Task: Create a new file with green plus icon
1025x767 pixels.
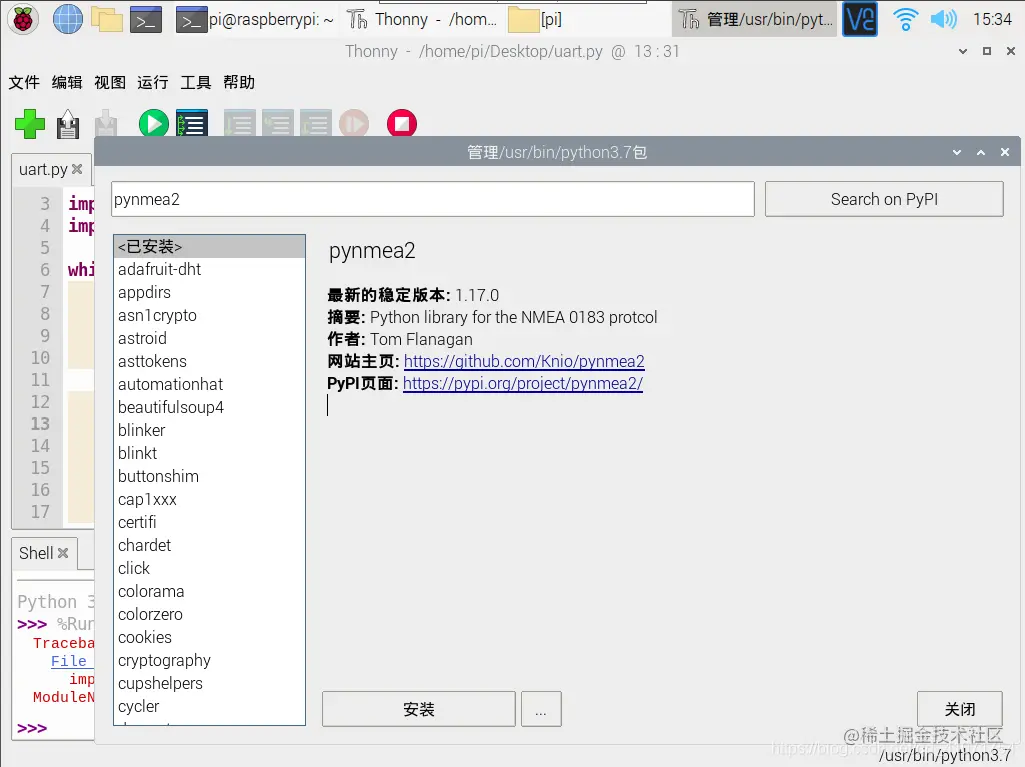Action: coord(29,124)
